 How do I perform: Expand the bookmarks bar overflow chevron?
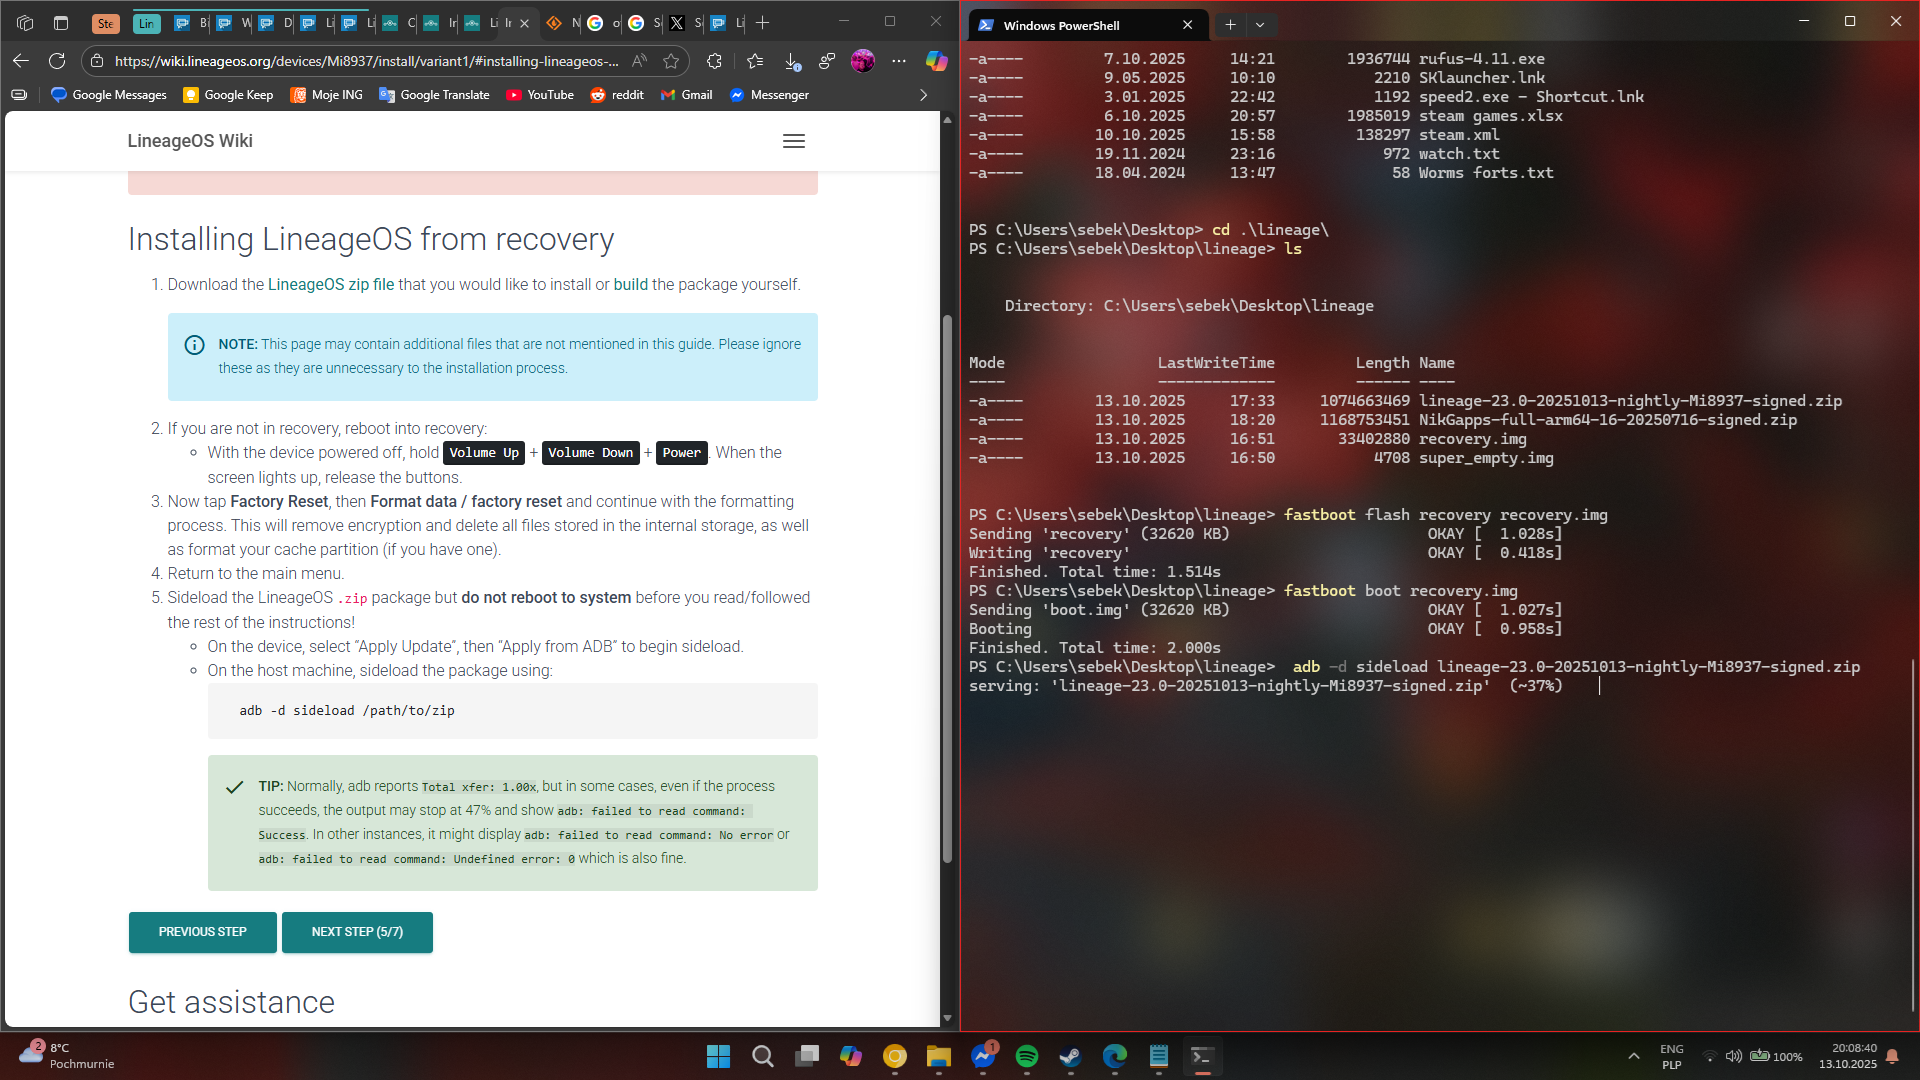click(923, 95)
